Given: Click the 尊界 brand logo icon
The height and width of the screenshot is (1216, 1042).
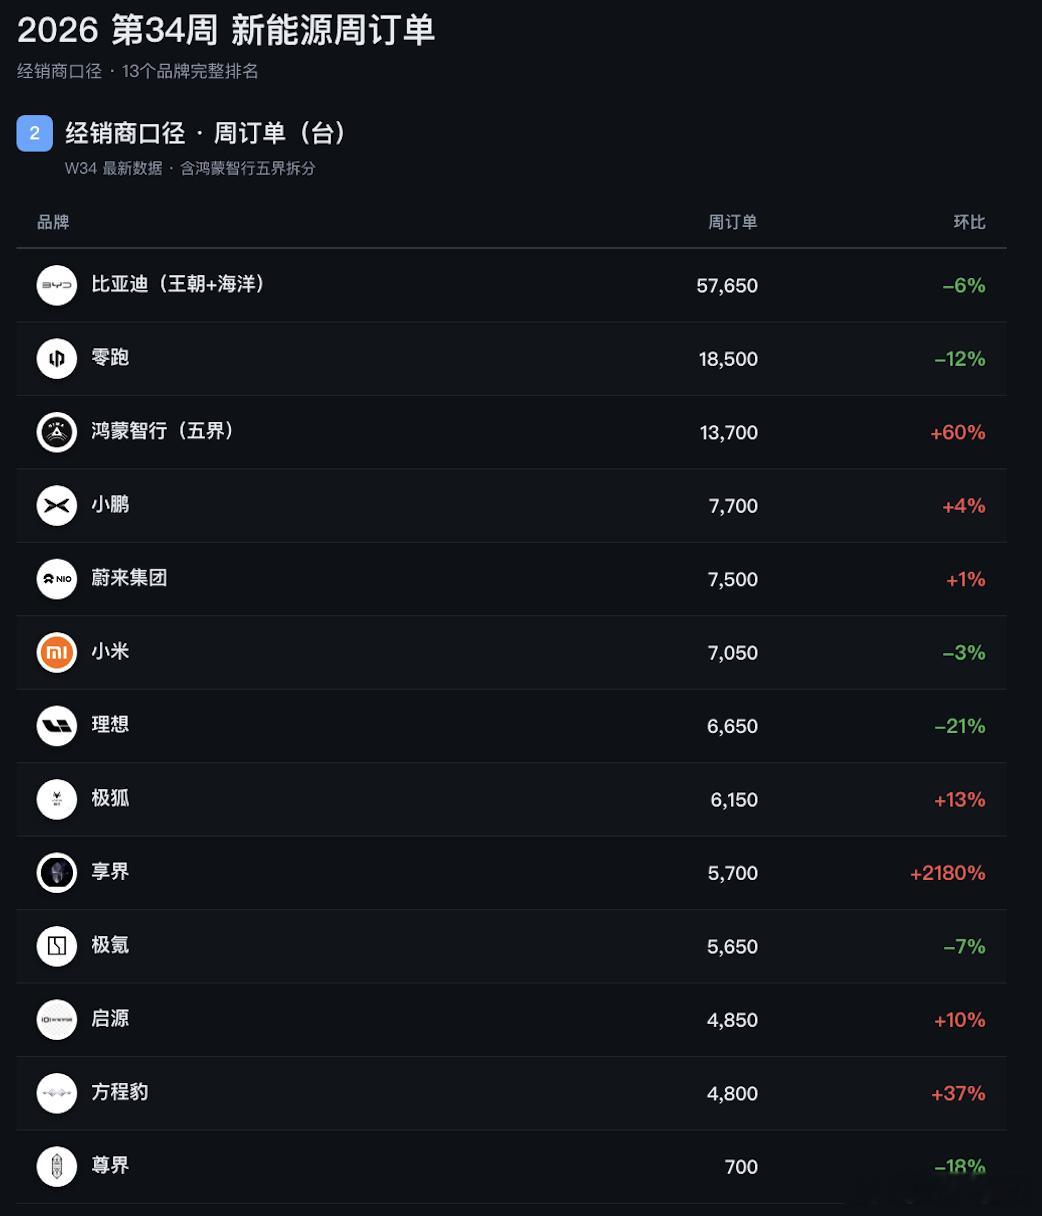Looking at the screenshot, I should pos(57,1166).
